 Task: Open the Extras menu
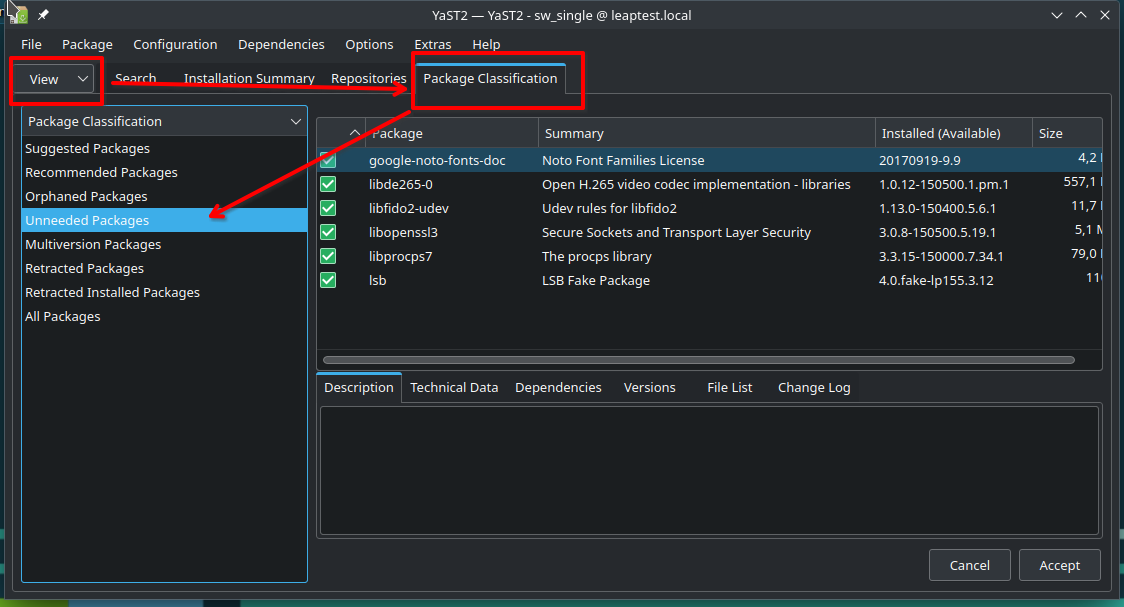[x=432, y=44]
